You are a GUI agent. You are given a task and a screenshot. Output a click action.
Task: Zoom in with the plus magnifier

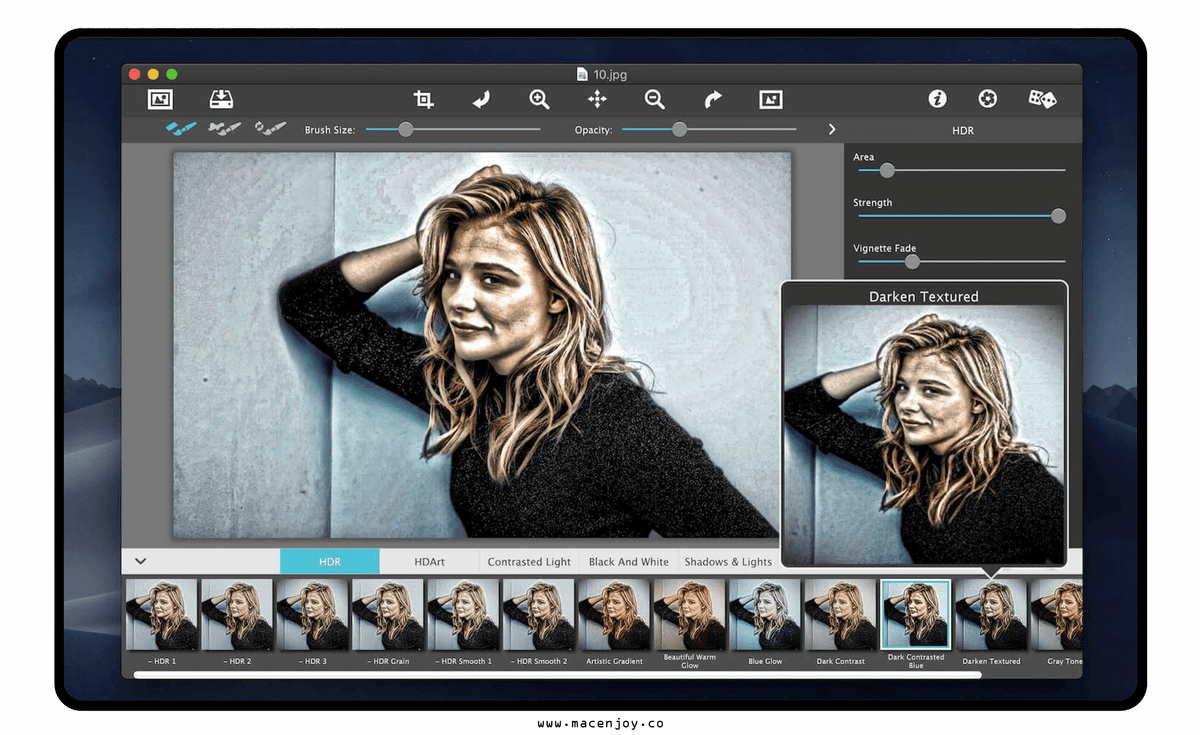coord(540,99)
